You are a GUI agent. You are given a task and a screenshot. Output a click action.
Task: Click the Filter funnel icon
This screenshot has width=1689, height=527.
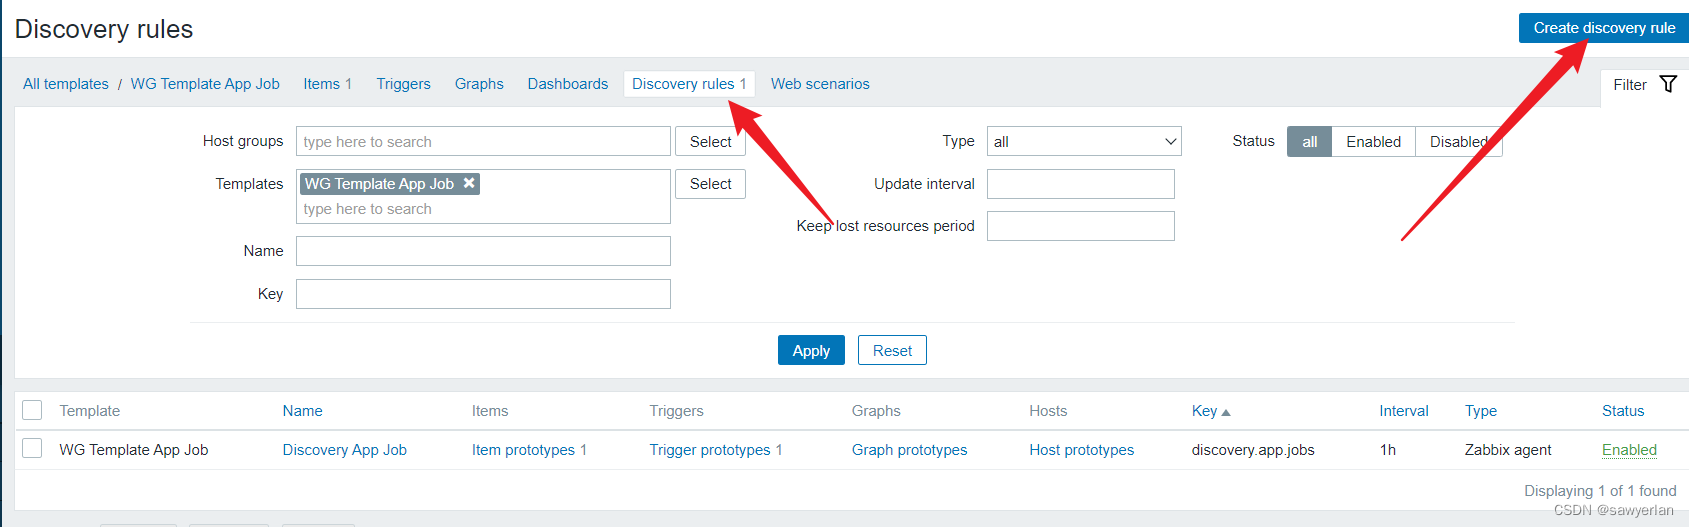tap(1668, 84)
